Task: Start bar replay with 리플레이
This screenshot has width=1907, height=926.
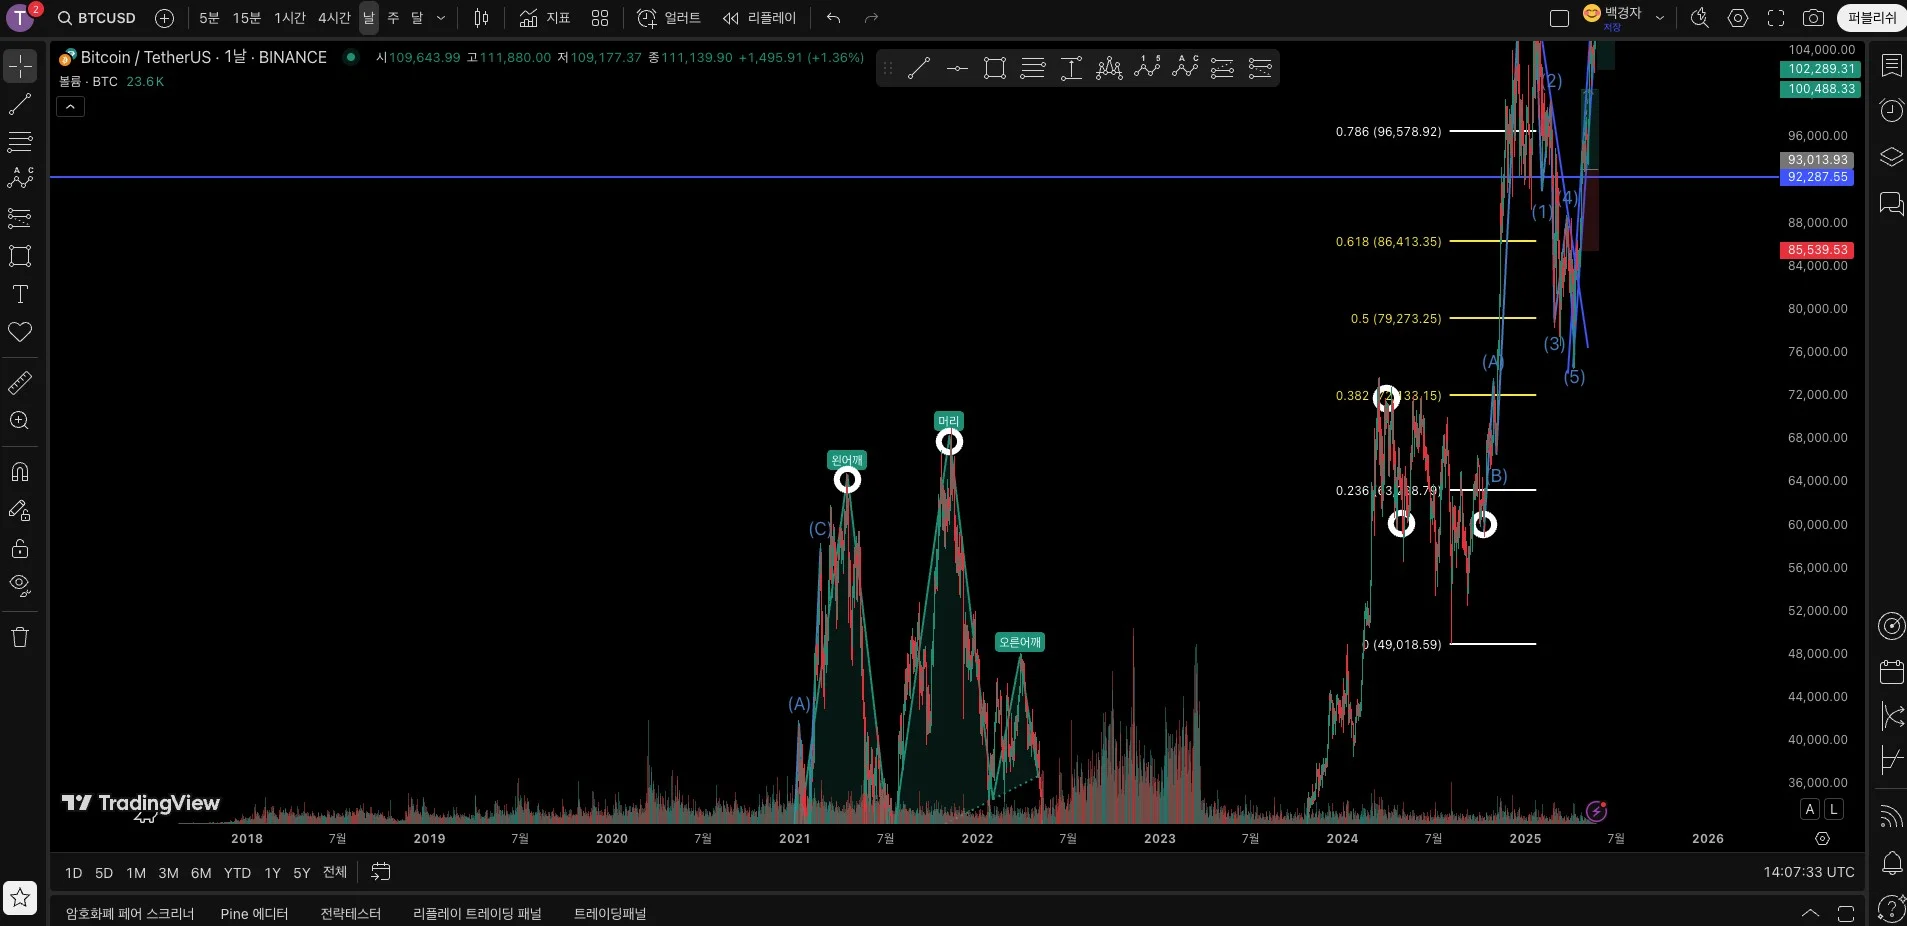Action: (760, 18)
